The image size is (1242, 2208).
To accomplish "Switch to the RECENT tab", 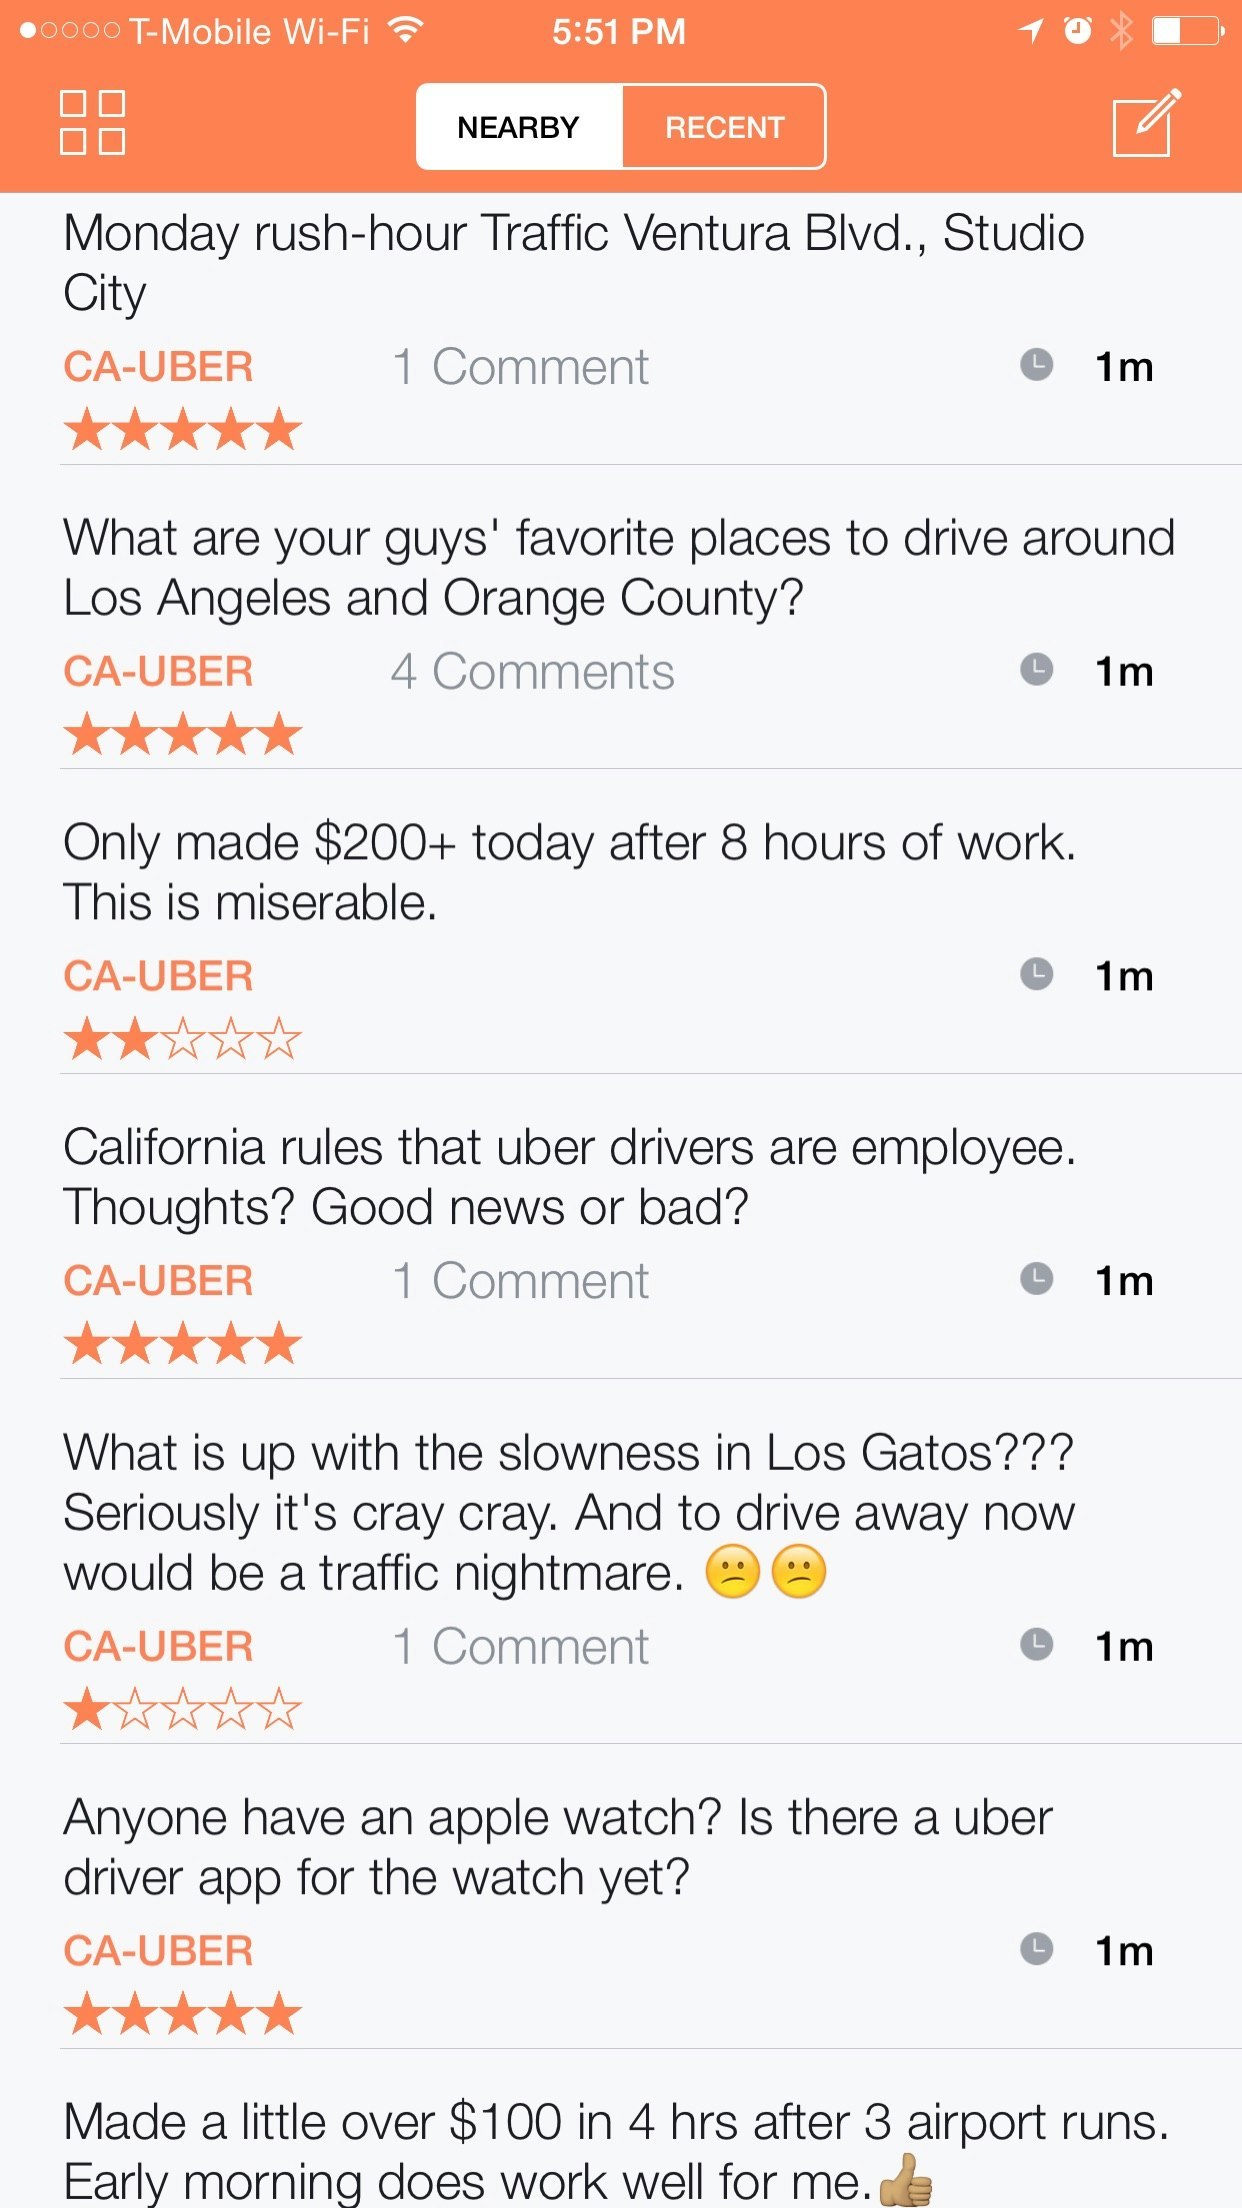I will click(724, 127).
